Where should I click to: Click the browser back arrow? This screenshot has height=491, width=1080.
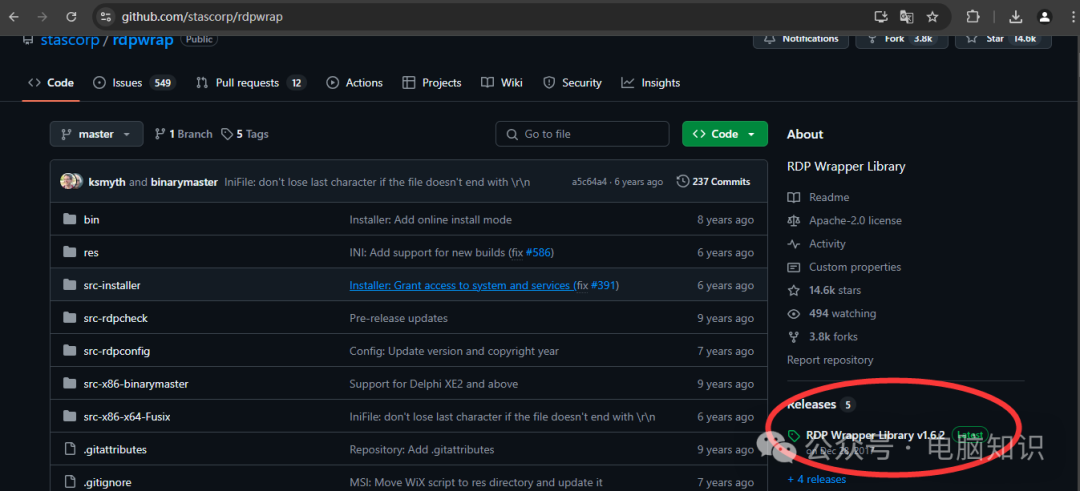(x=14, y=17)
